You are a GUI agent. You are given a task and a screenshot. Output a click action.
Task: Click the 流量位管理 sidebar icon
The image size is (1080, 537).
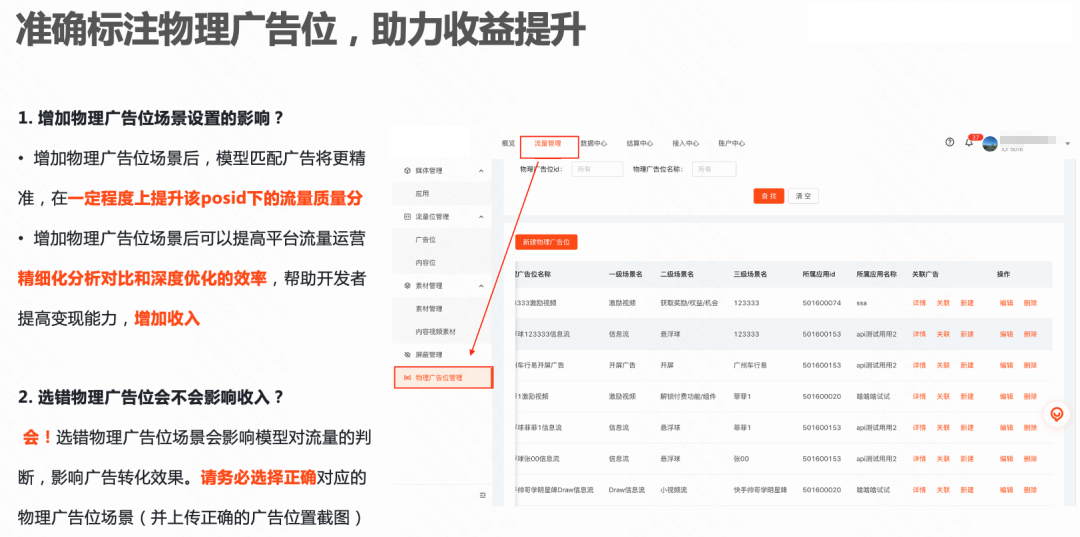pyautogui.click(x=407, y=217)
